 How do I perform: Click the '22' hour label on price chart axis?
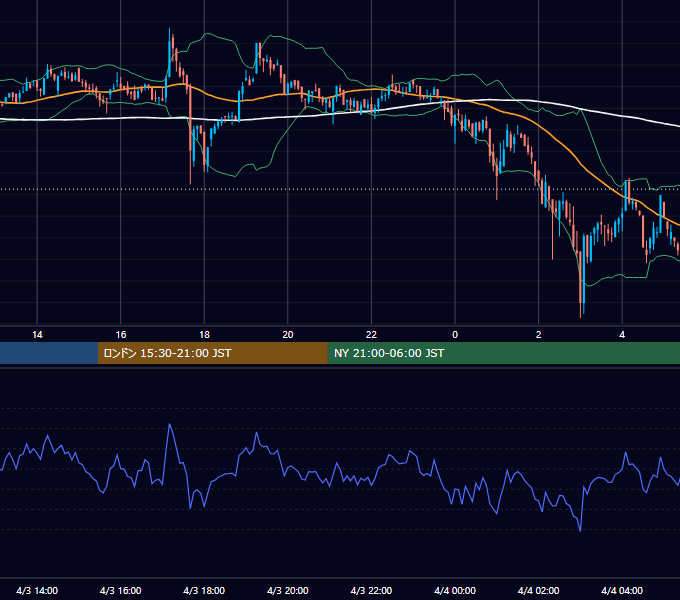(x=371, y=335)
